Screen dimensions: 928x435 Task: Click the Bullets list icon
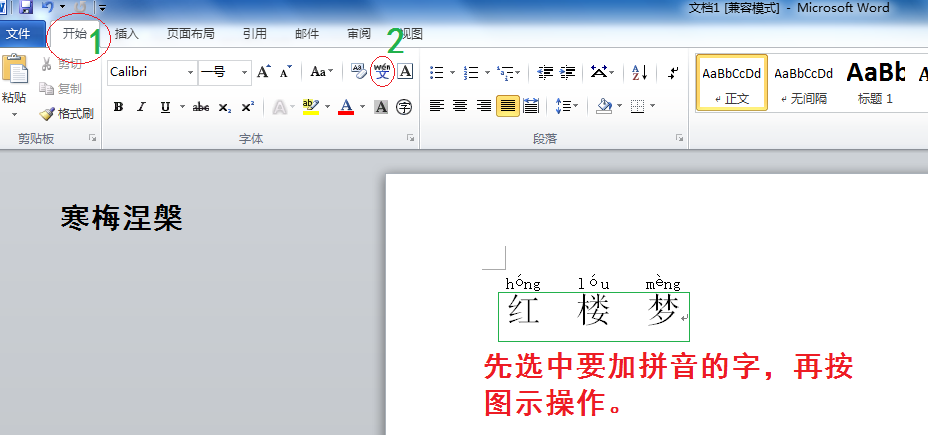point(437,73)
